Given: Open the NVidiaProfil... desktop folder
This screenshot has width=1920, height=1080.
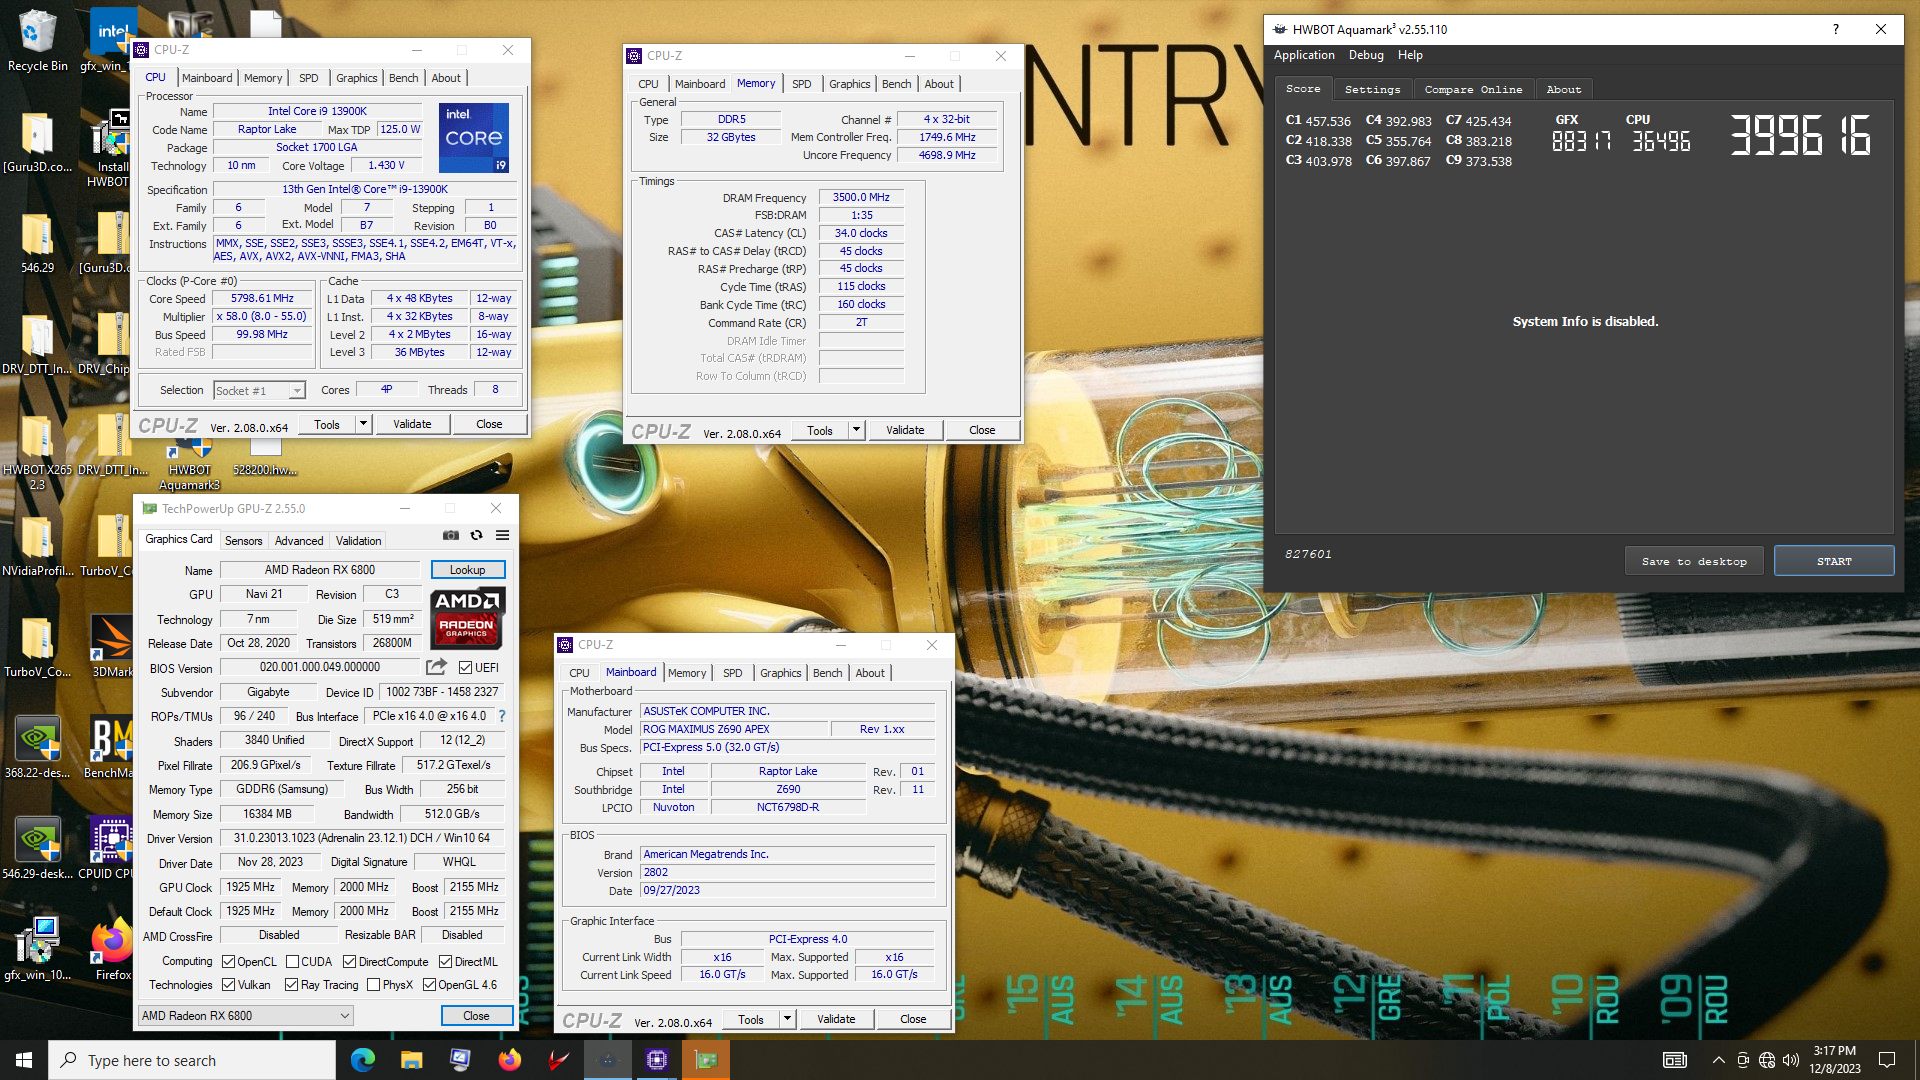Looking at the screenshot, I should click(x=37, y=547).
